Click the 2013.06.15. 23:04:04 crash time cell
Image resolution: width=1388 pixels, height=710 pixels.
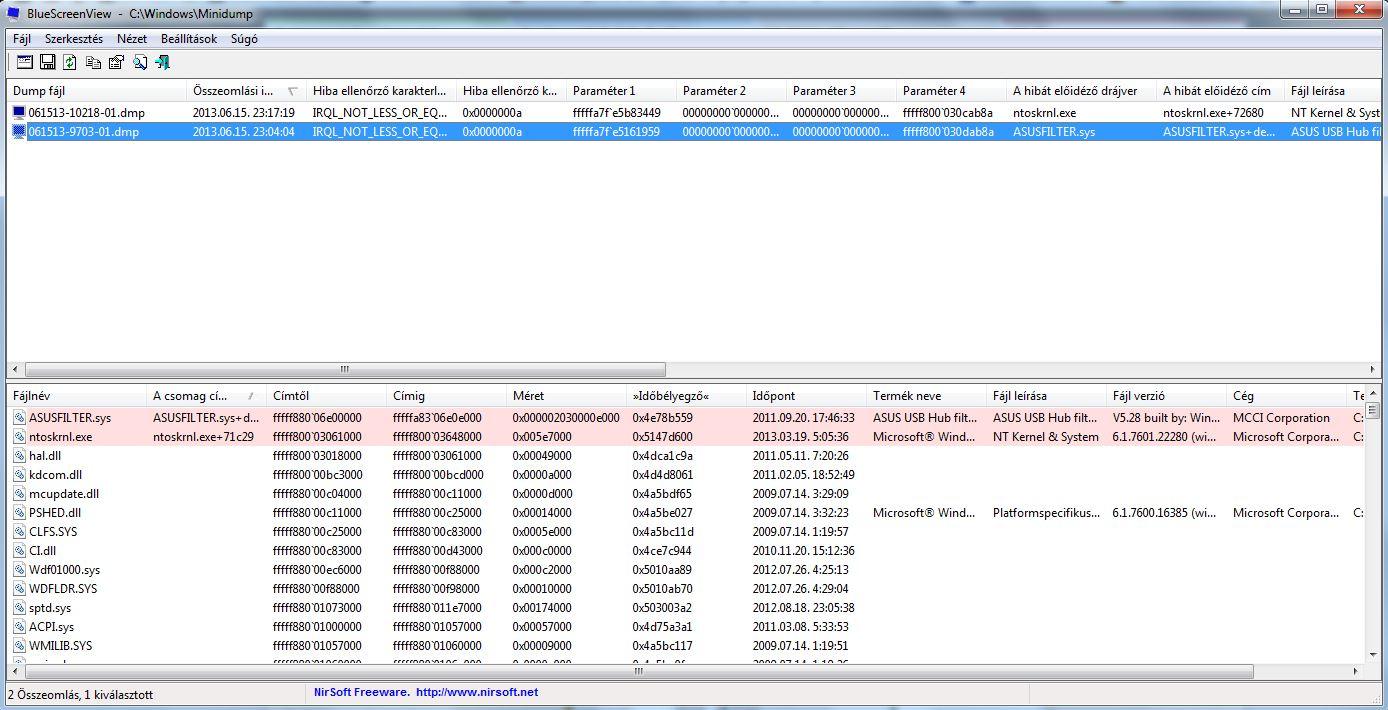(243, 132)
